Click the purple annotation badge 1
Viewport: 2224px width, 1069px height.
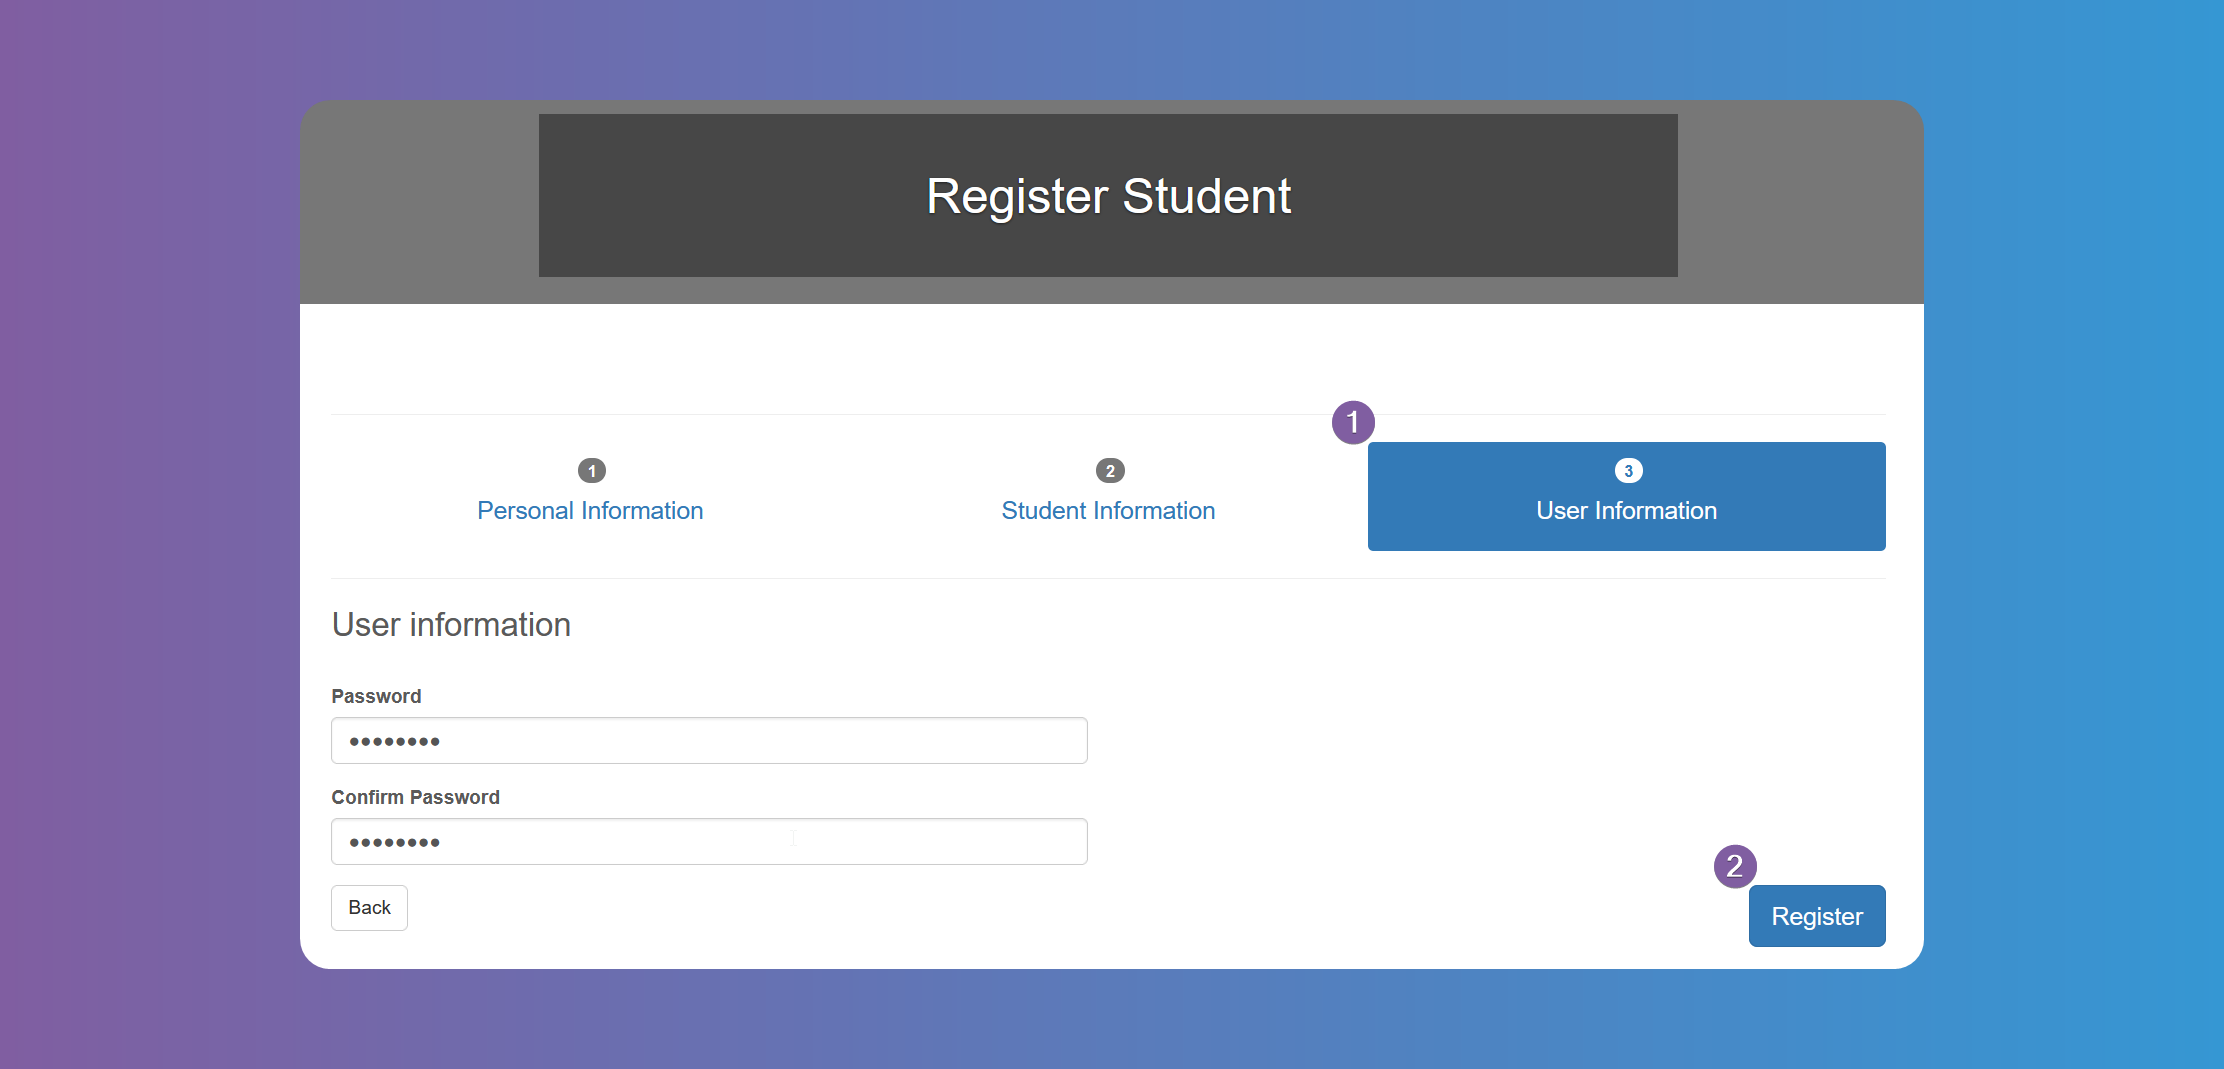click(x=1352, y=423)
